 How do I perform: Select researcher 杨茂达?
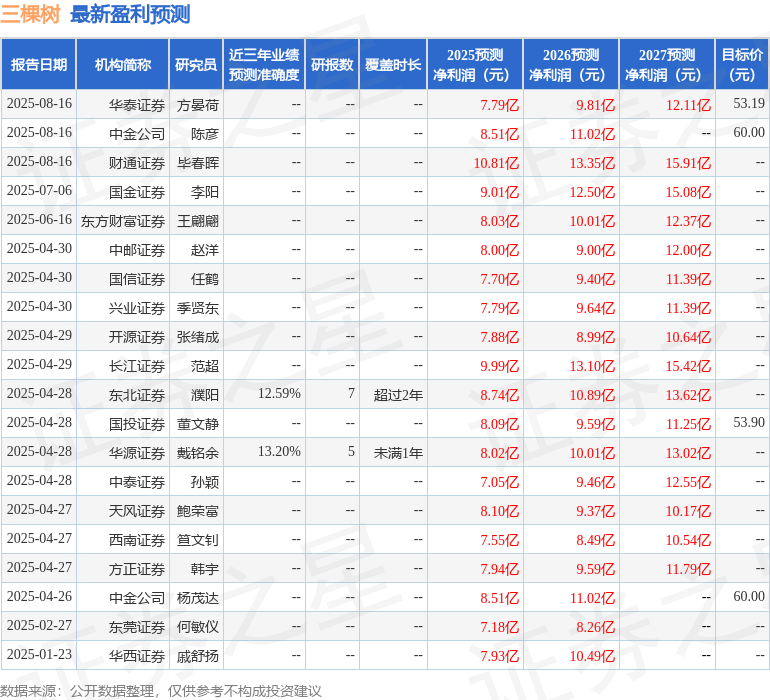198,598
